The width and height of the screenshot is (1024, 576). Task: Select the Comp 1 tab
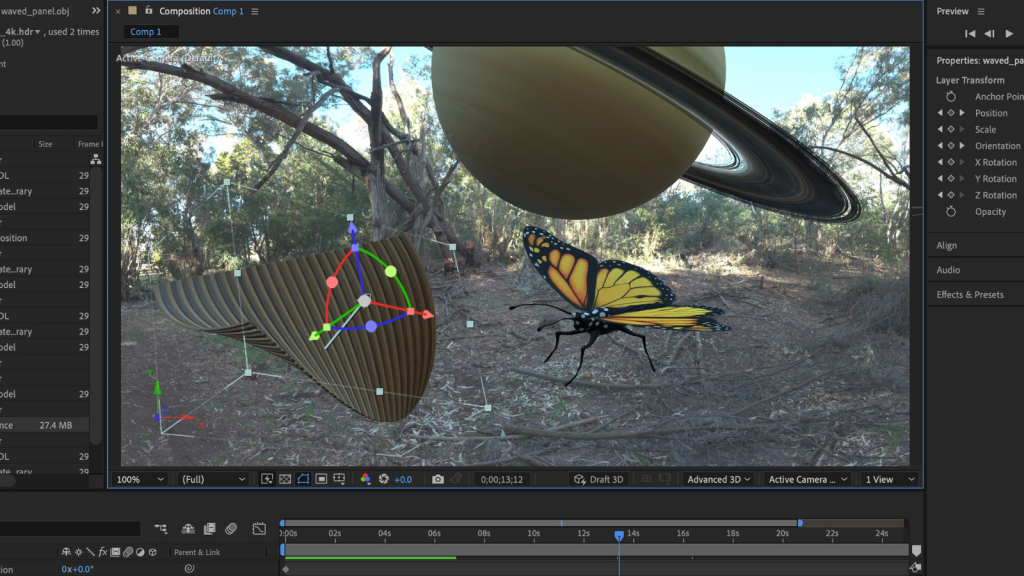click(x=146, y=32)
